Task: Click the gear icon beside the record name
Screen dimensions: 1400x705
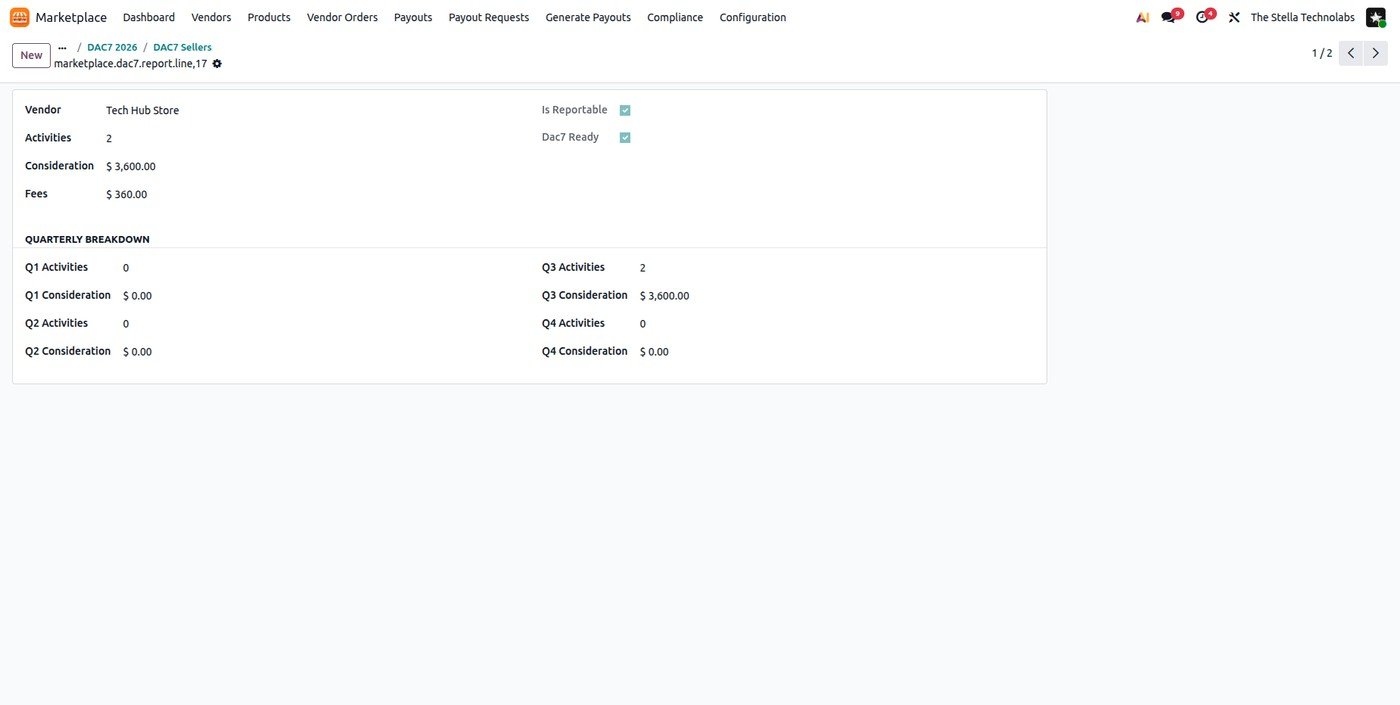Action: (217, 63)
